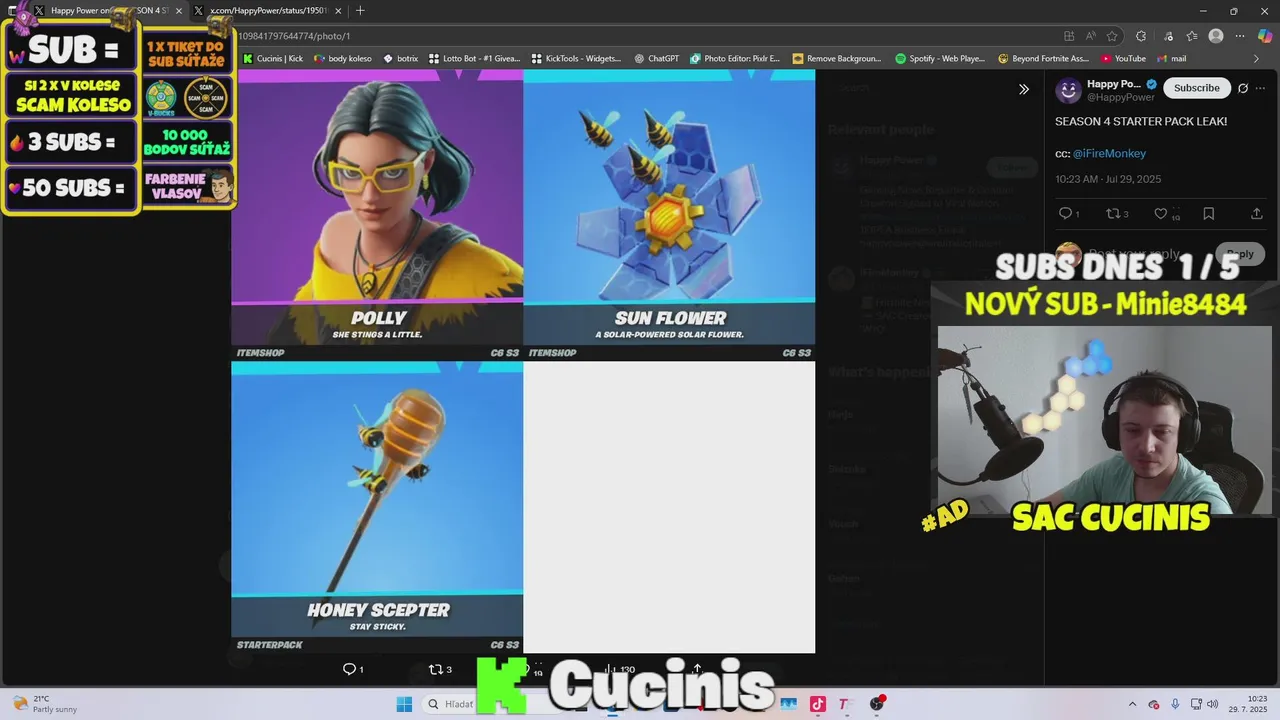Click the share icon below the photo
This screenshot has width=1280, height=720.
(x=697, y=669)
